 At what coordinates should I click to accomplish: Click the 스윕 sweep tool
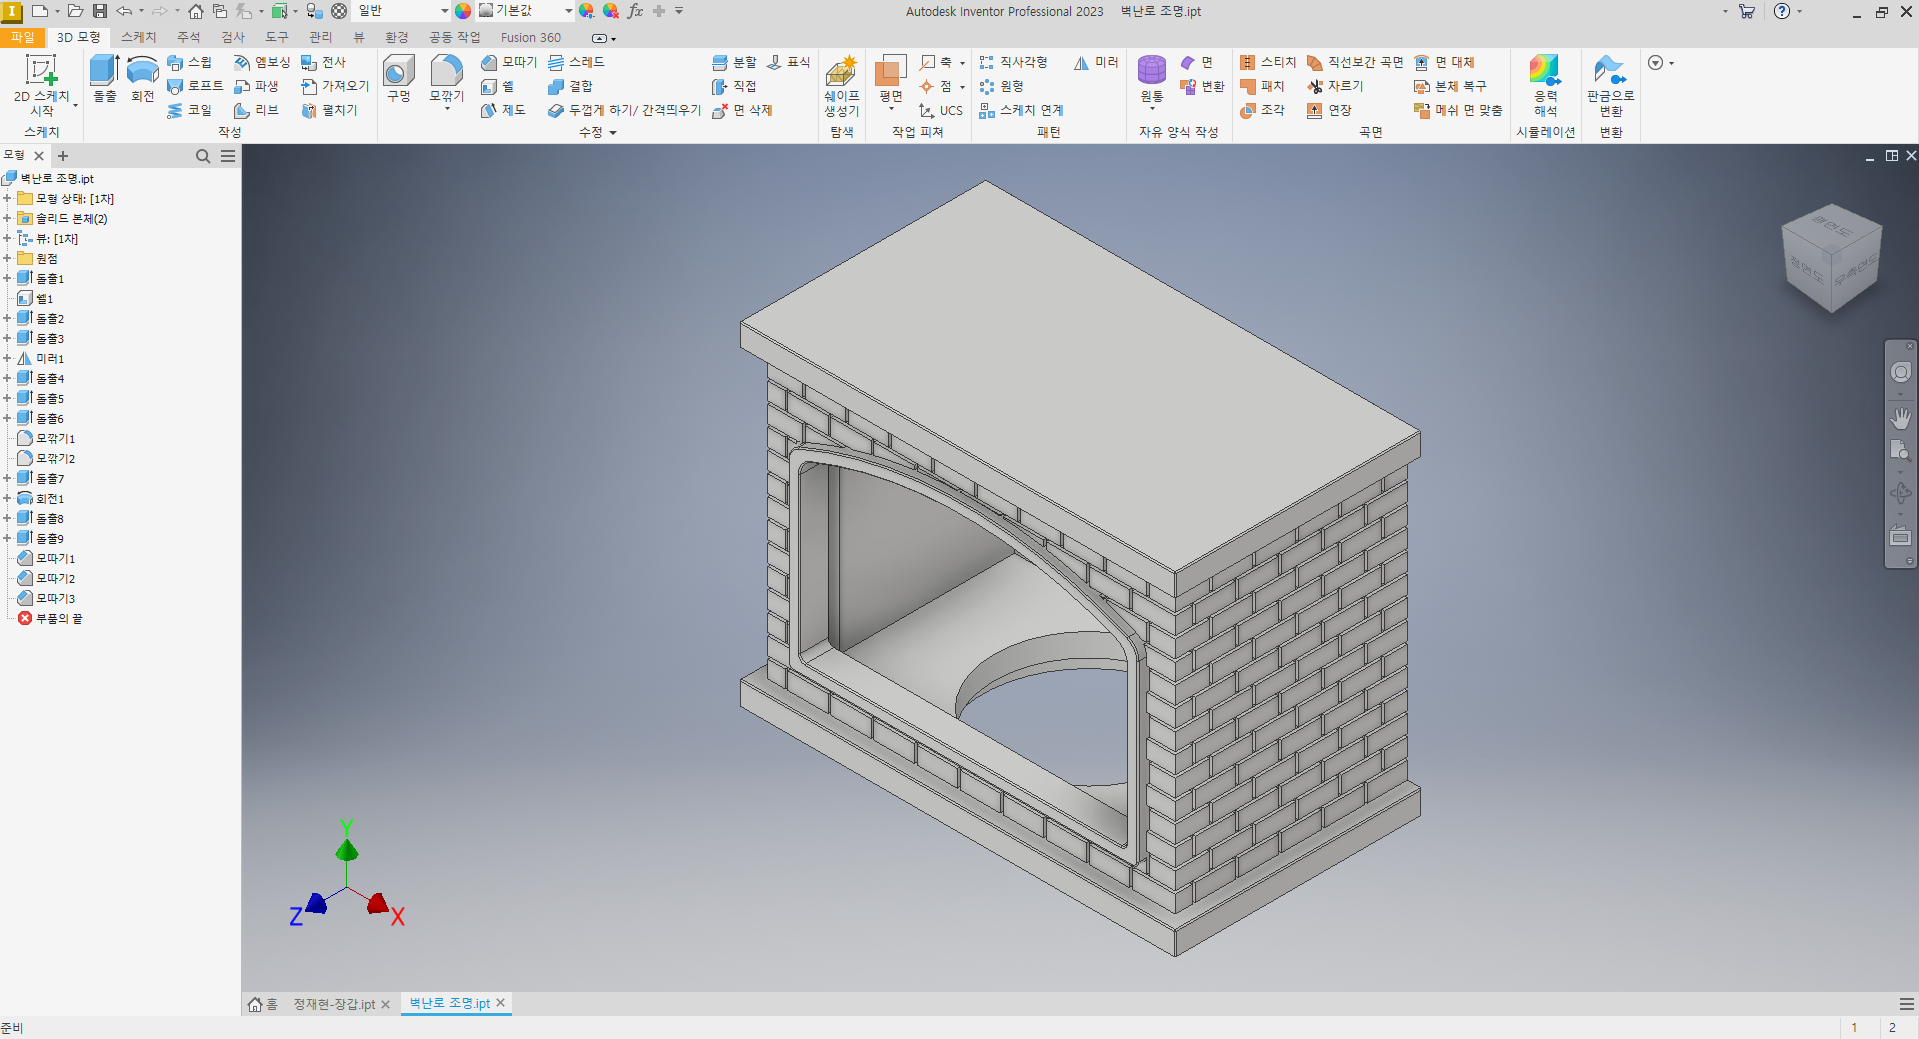pos(189,62)
